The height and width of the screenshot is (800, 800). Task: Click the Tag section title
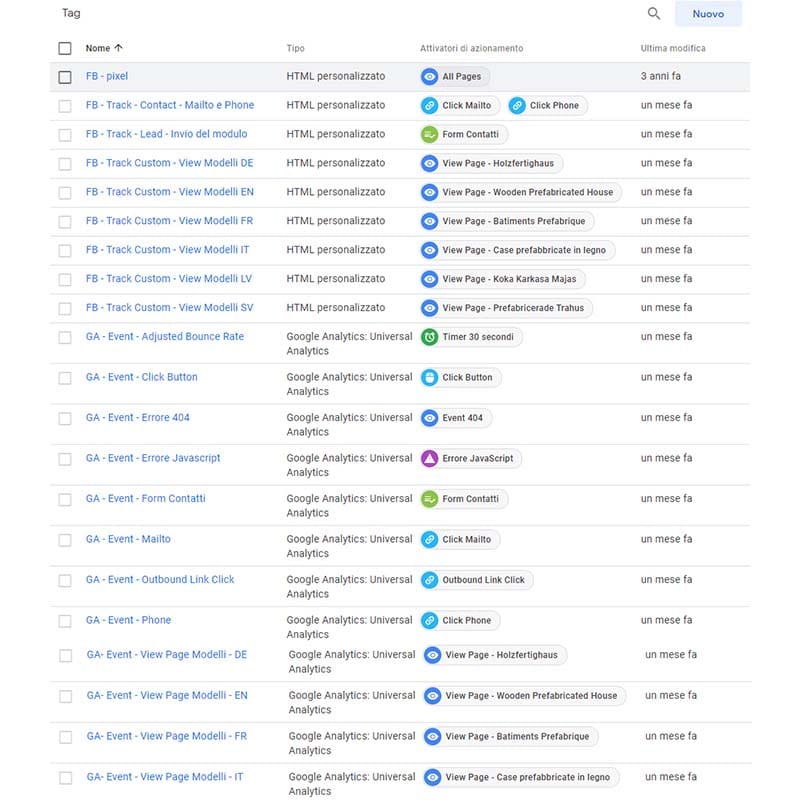[71, 13]
